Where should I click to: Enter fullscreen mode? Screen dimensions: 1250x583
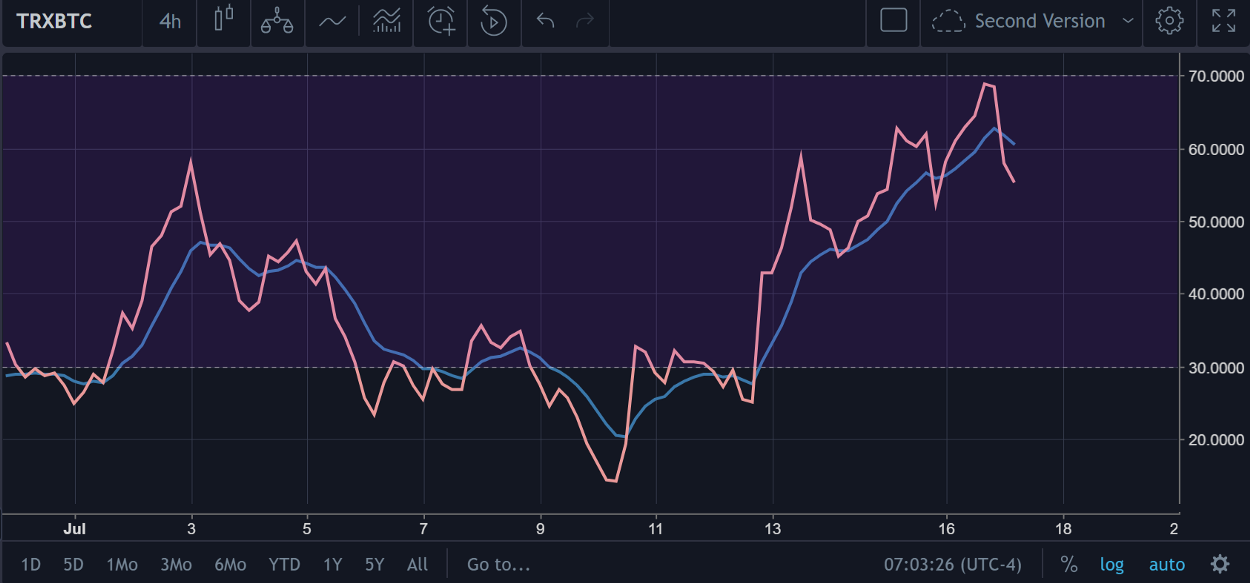point(1223,20)
